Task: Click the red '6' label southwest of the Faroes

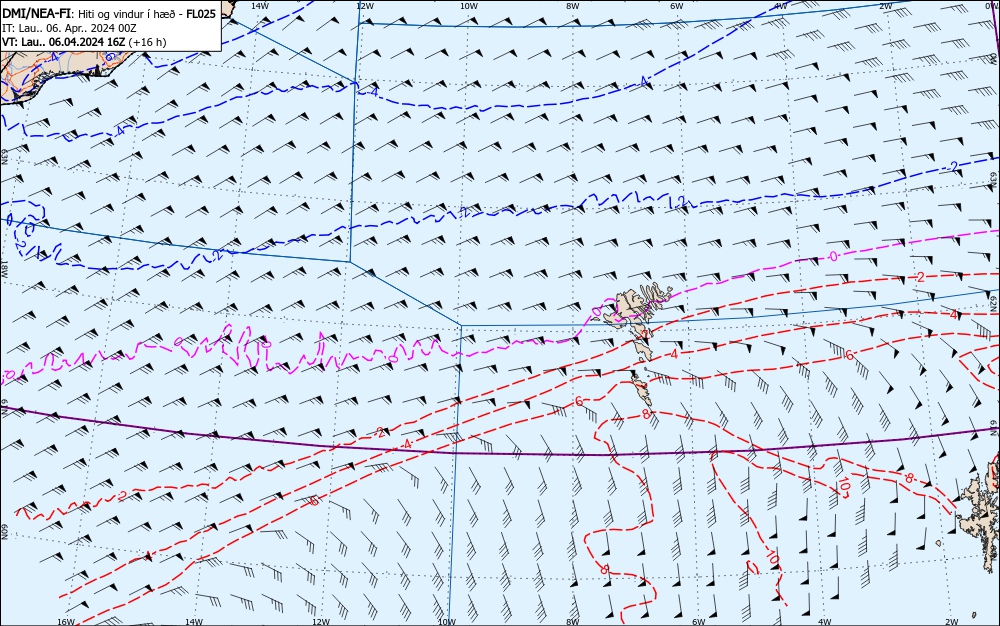Action: tap(578, 401)
